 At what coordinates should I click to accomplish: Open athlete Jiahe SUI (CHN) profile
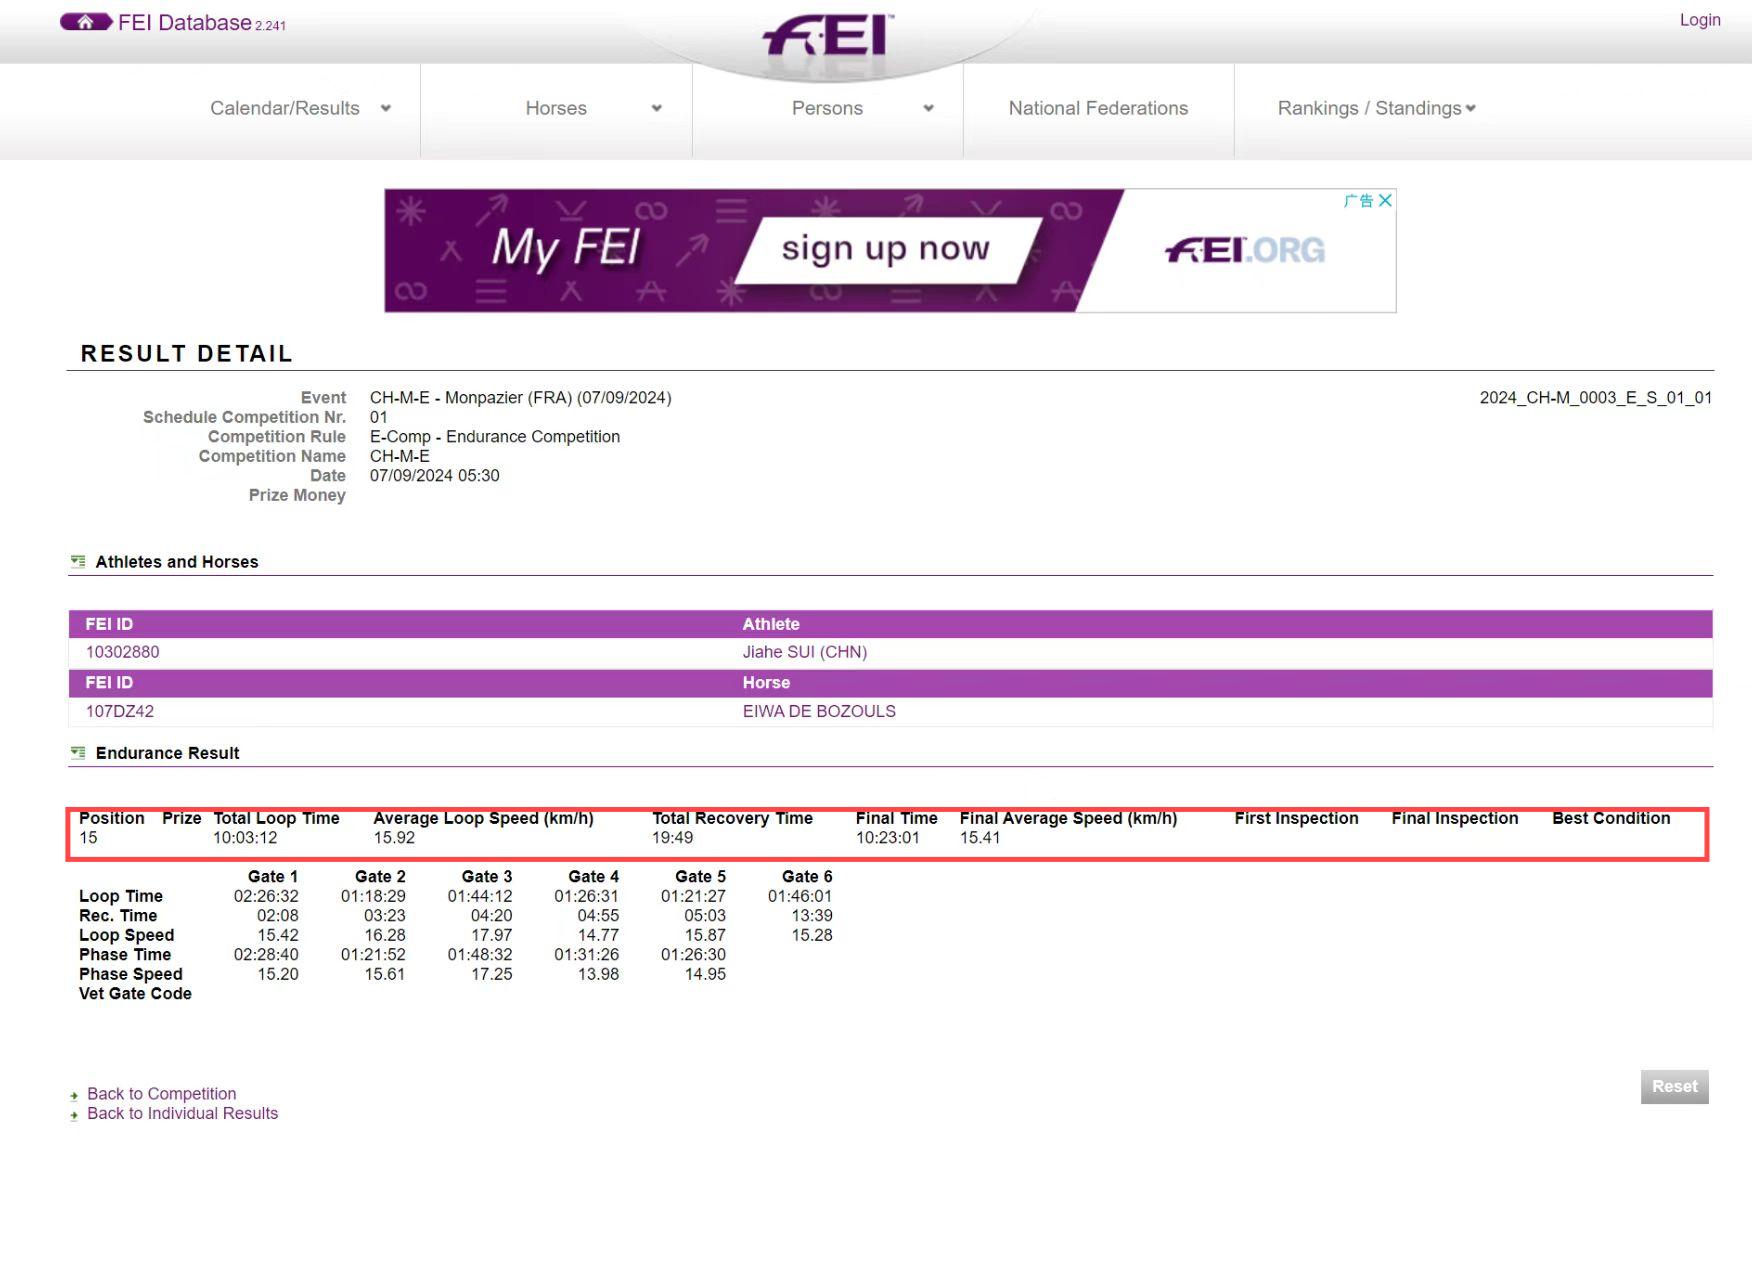click(804, 652)
